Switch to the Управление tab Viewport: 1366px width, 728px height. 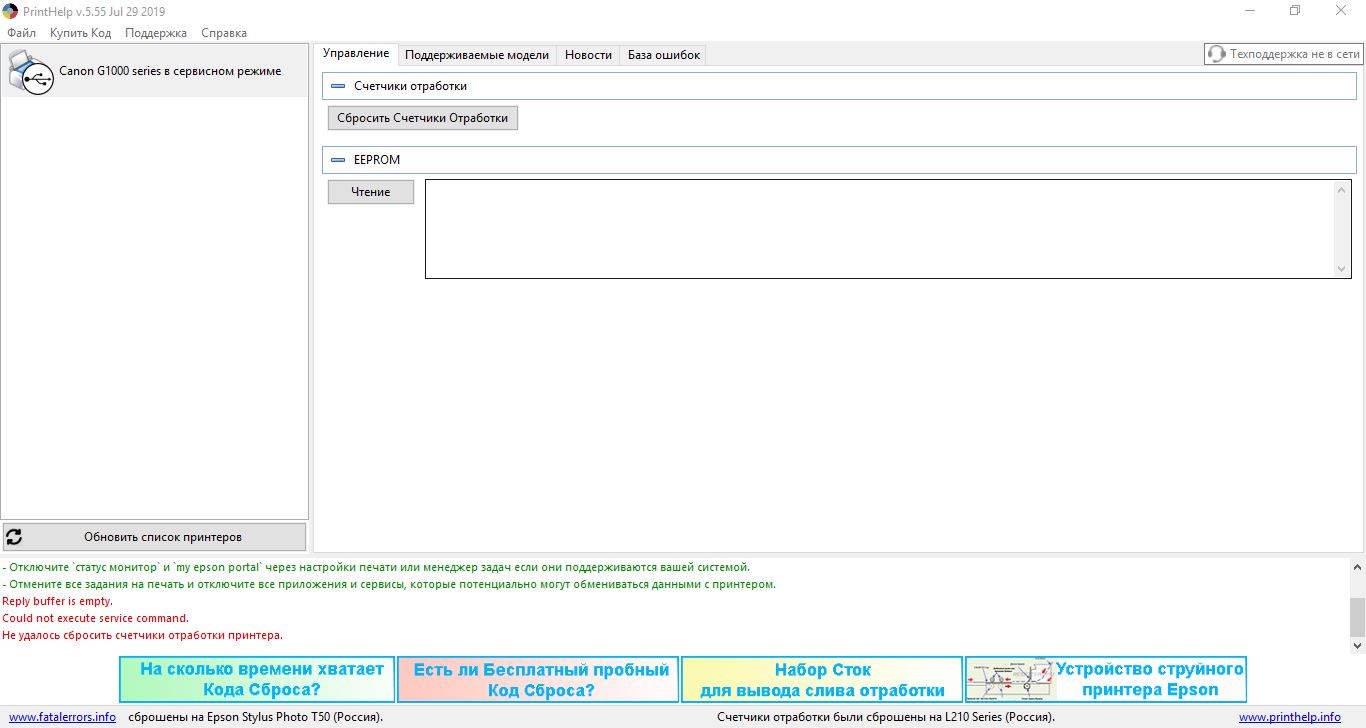click(356, 54)
